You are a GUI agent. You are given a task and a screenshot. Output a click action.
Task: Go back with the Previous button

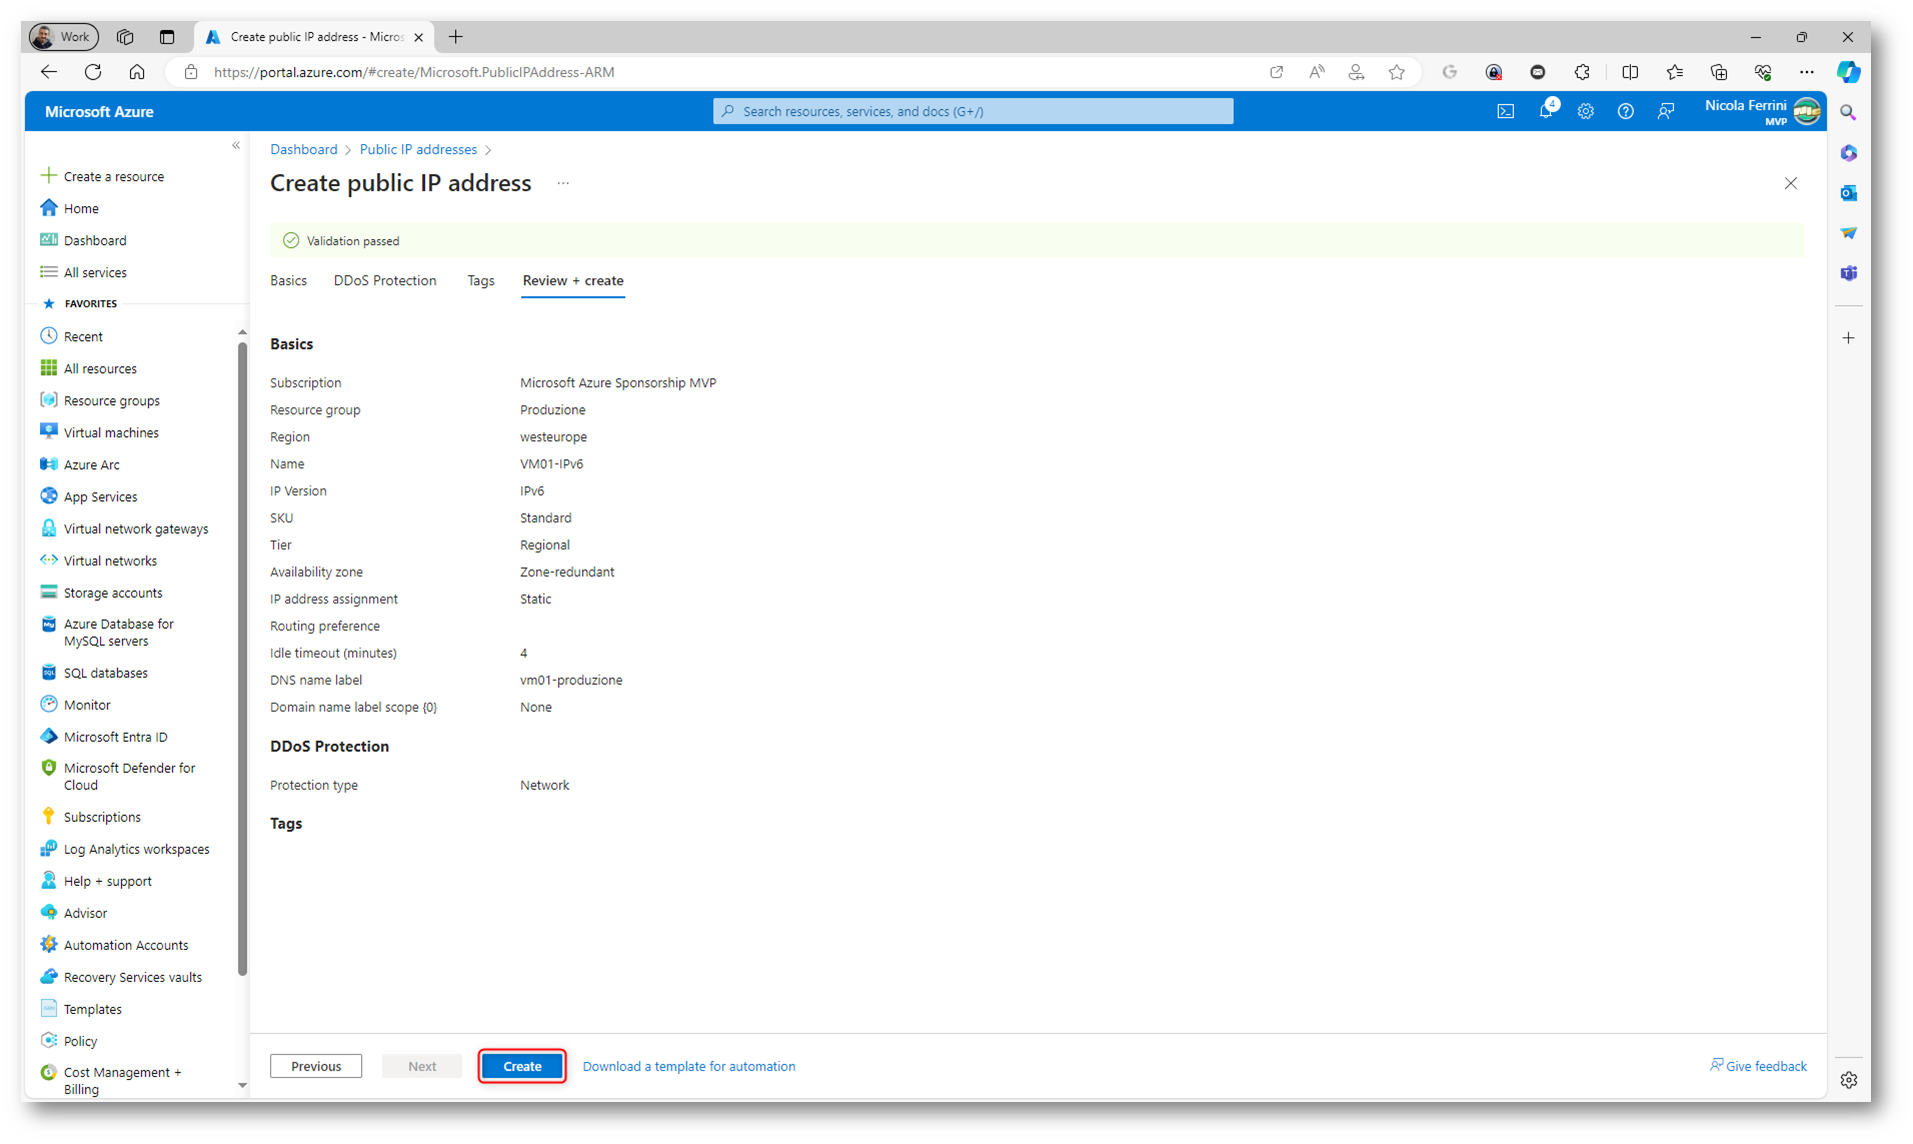click(316, 1066)
